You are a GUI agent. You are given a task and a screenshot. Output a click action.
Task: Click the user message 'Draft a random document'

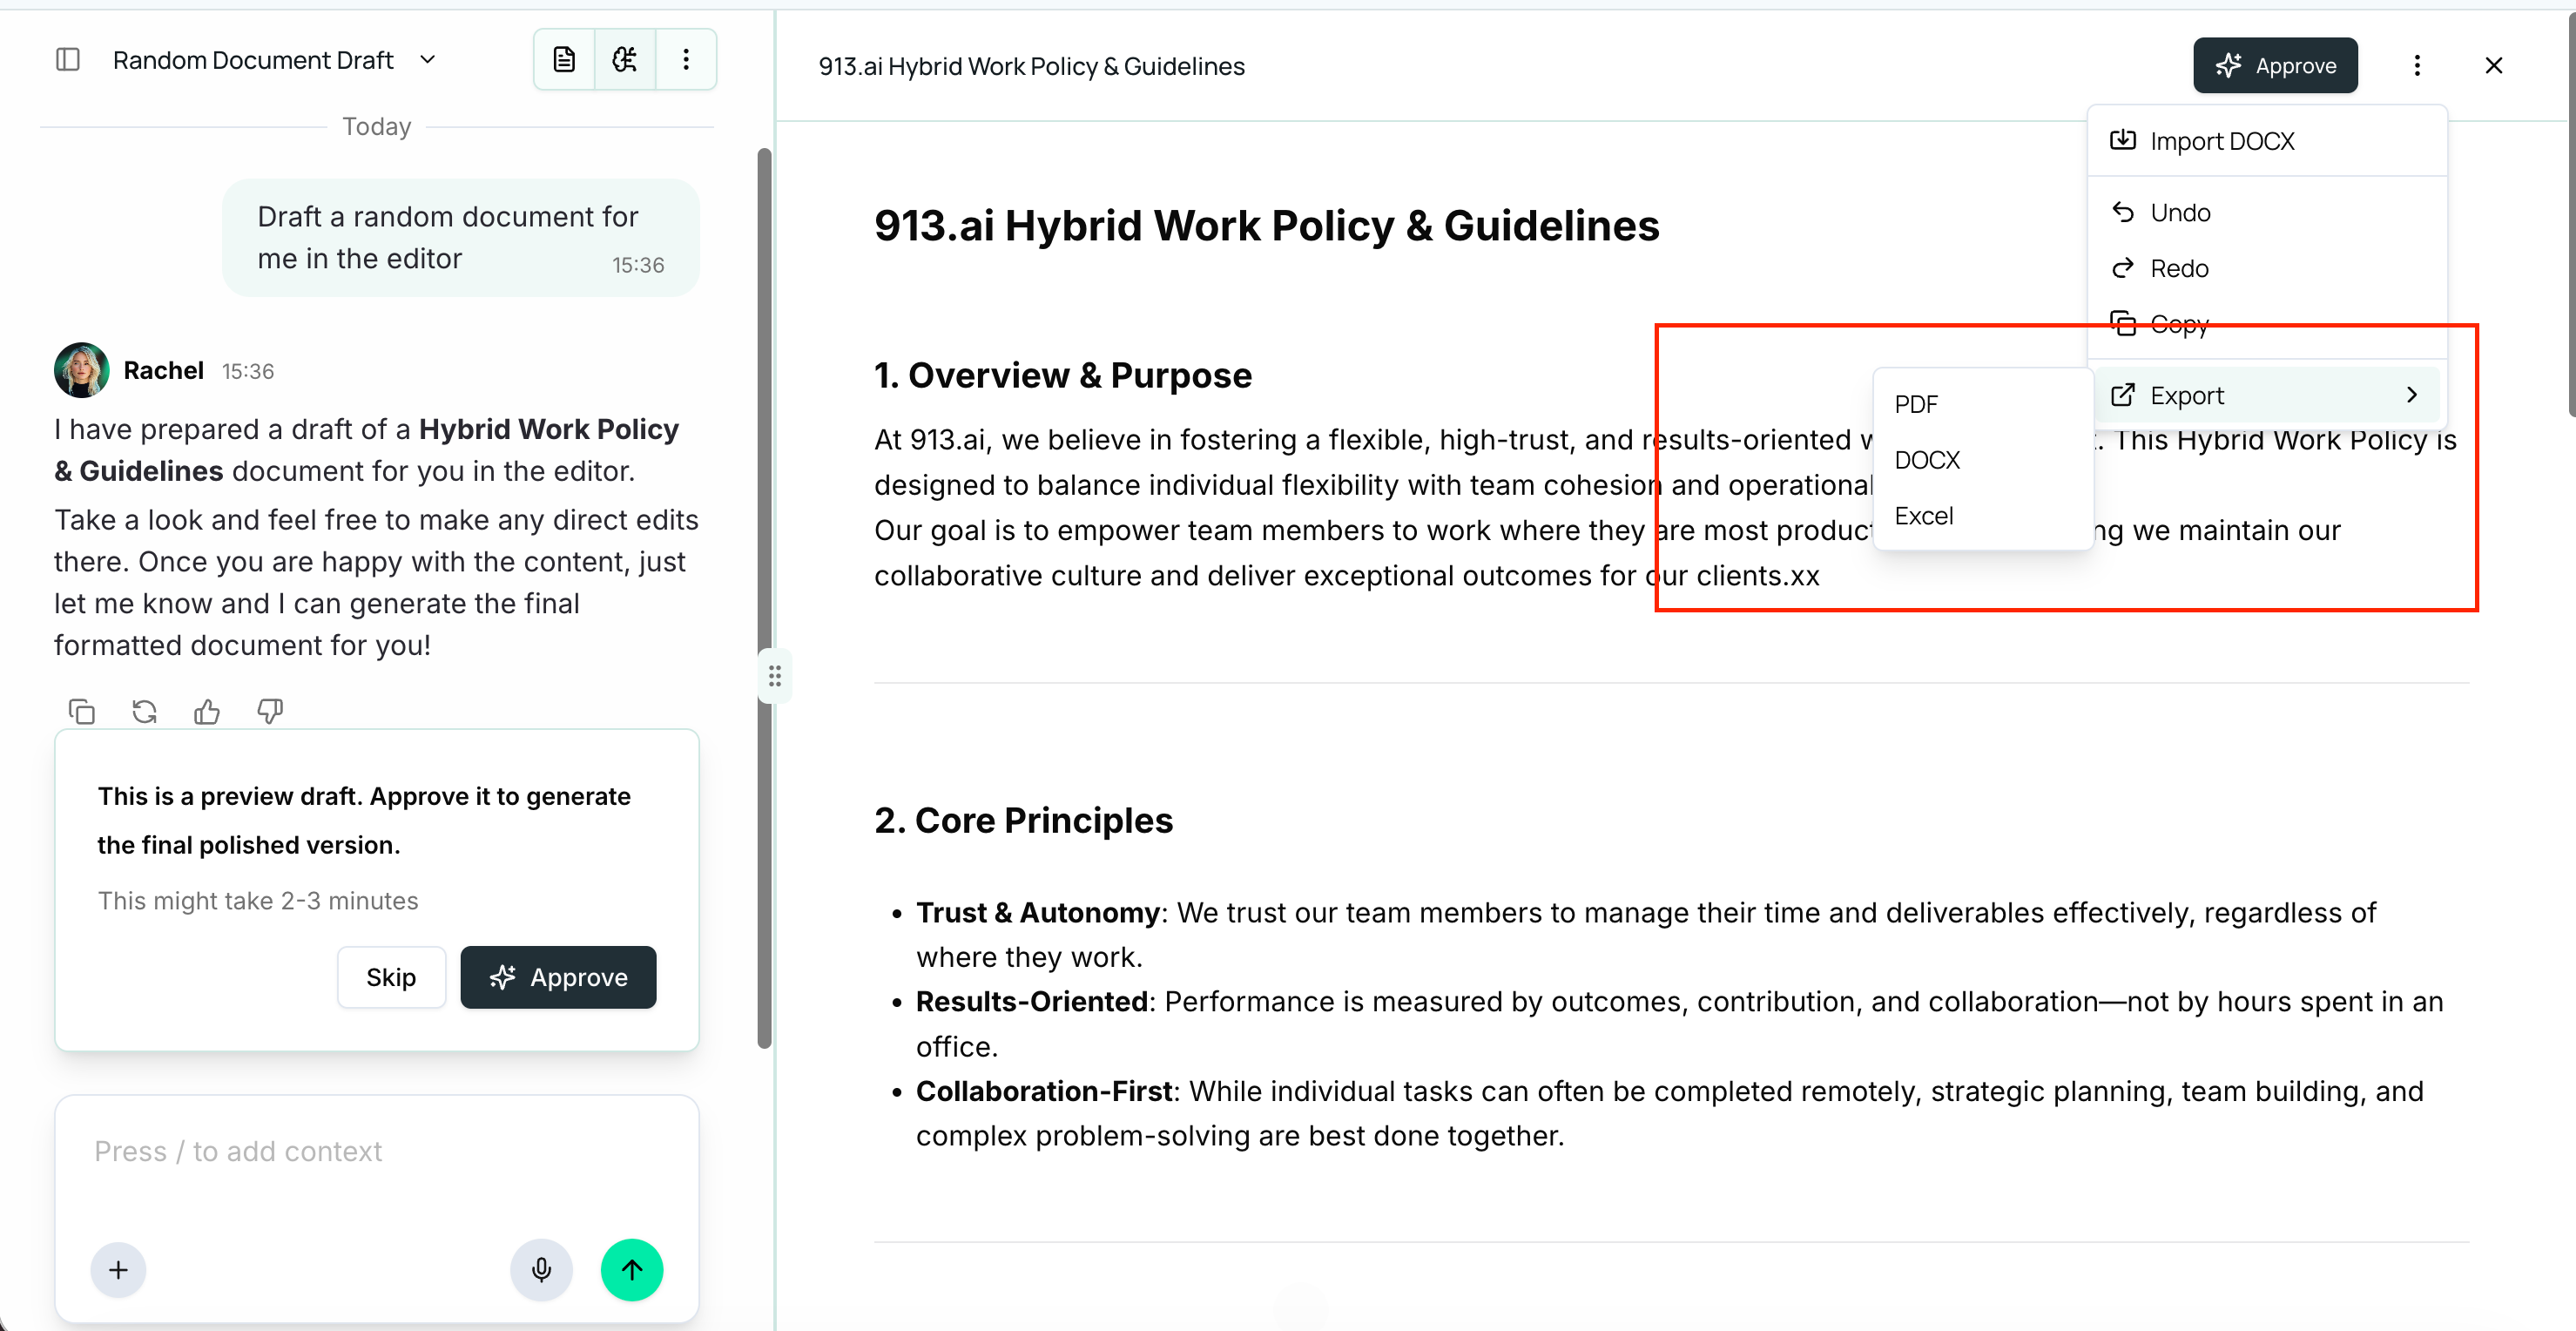click(461, 238)
